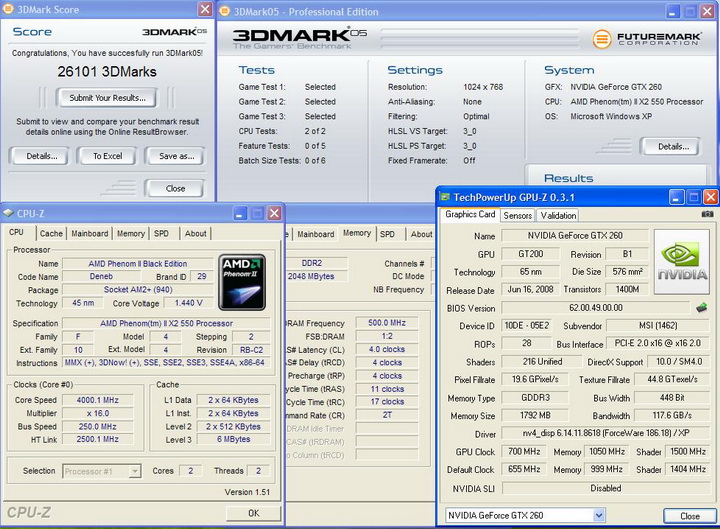Close the 3DMark Score window via X
Viewport: 720px width, 529px height.
click(x=205, y=9)
